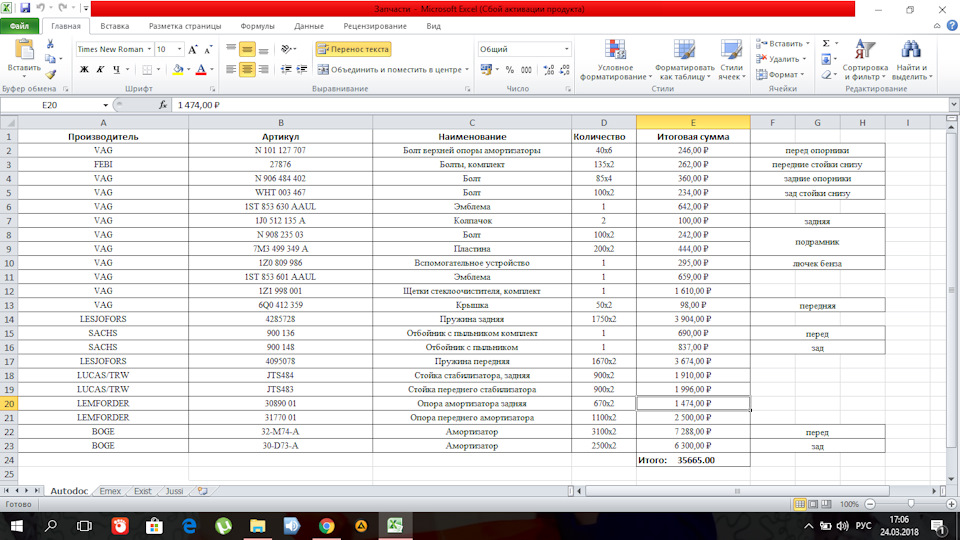Click the Cut scissors icon
Image resolution: width=960 pixels, height=540 pixels.
click(x=50, y=44)
